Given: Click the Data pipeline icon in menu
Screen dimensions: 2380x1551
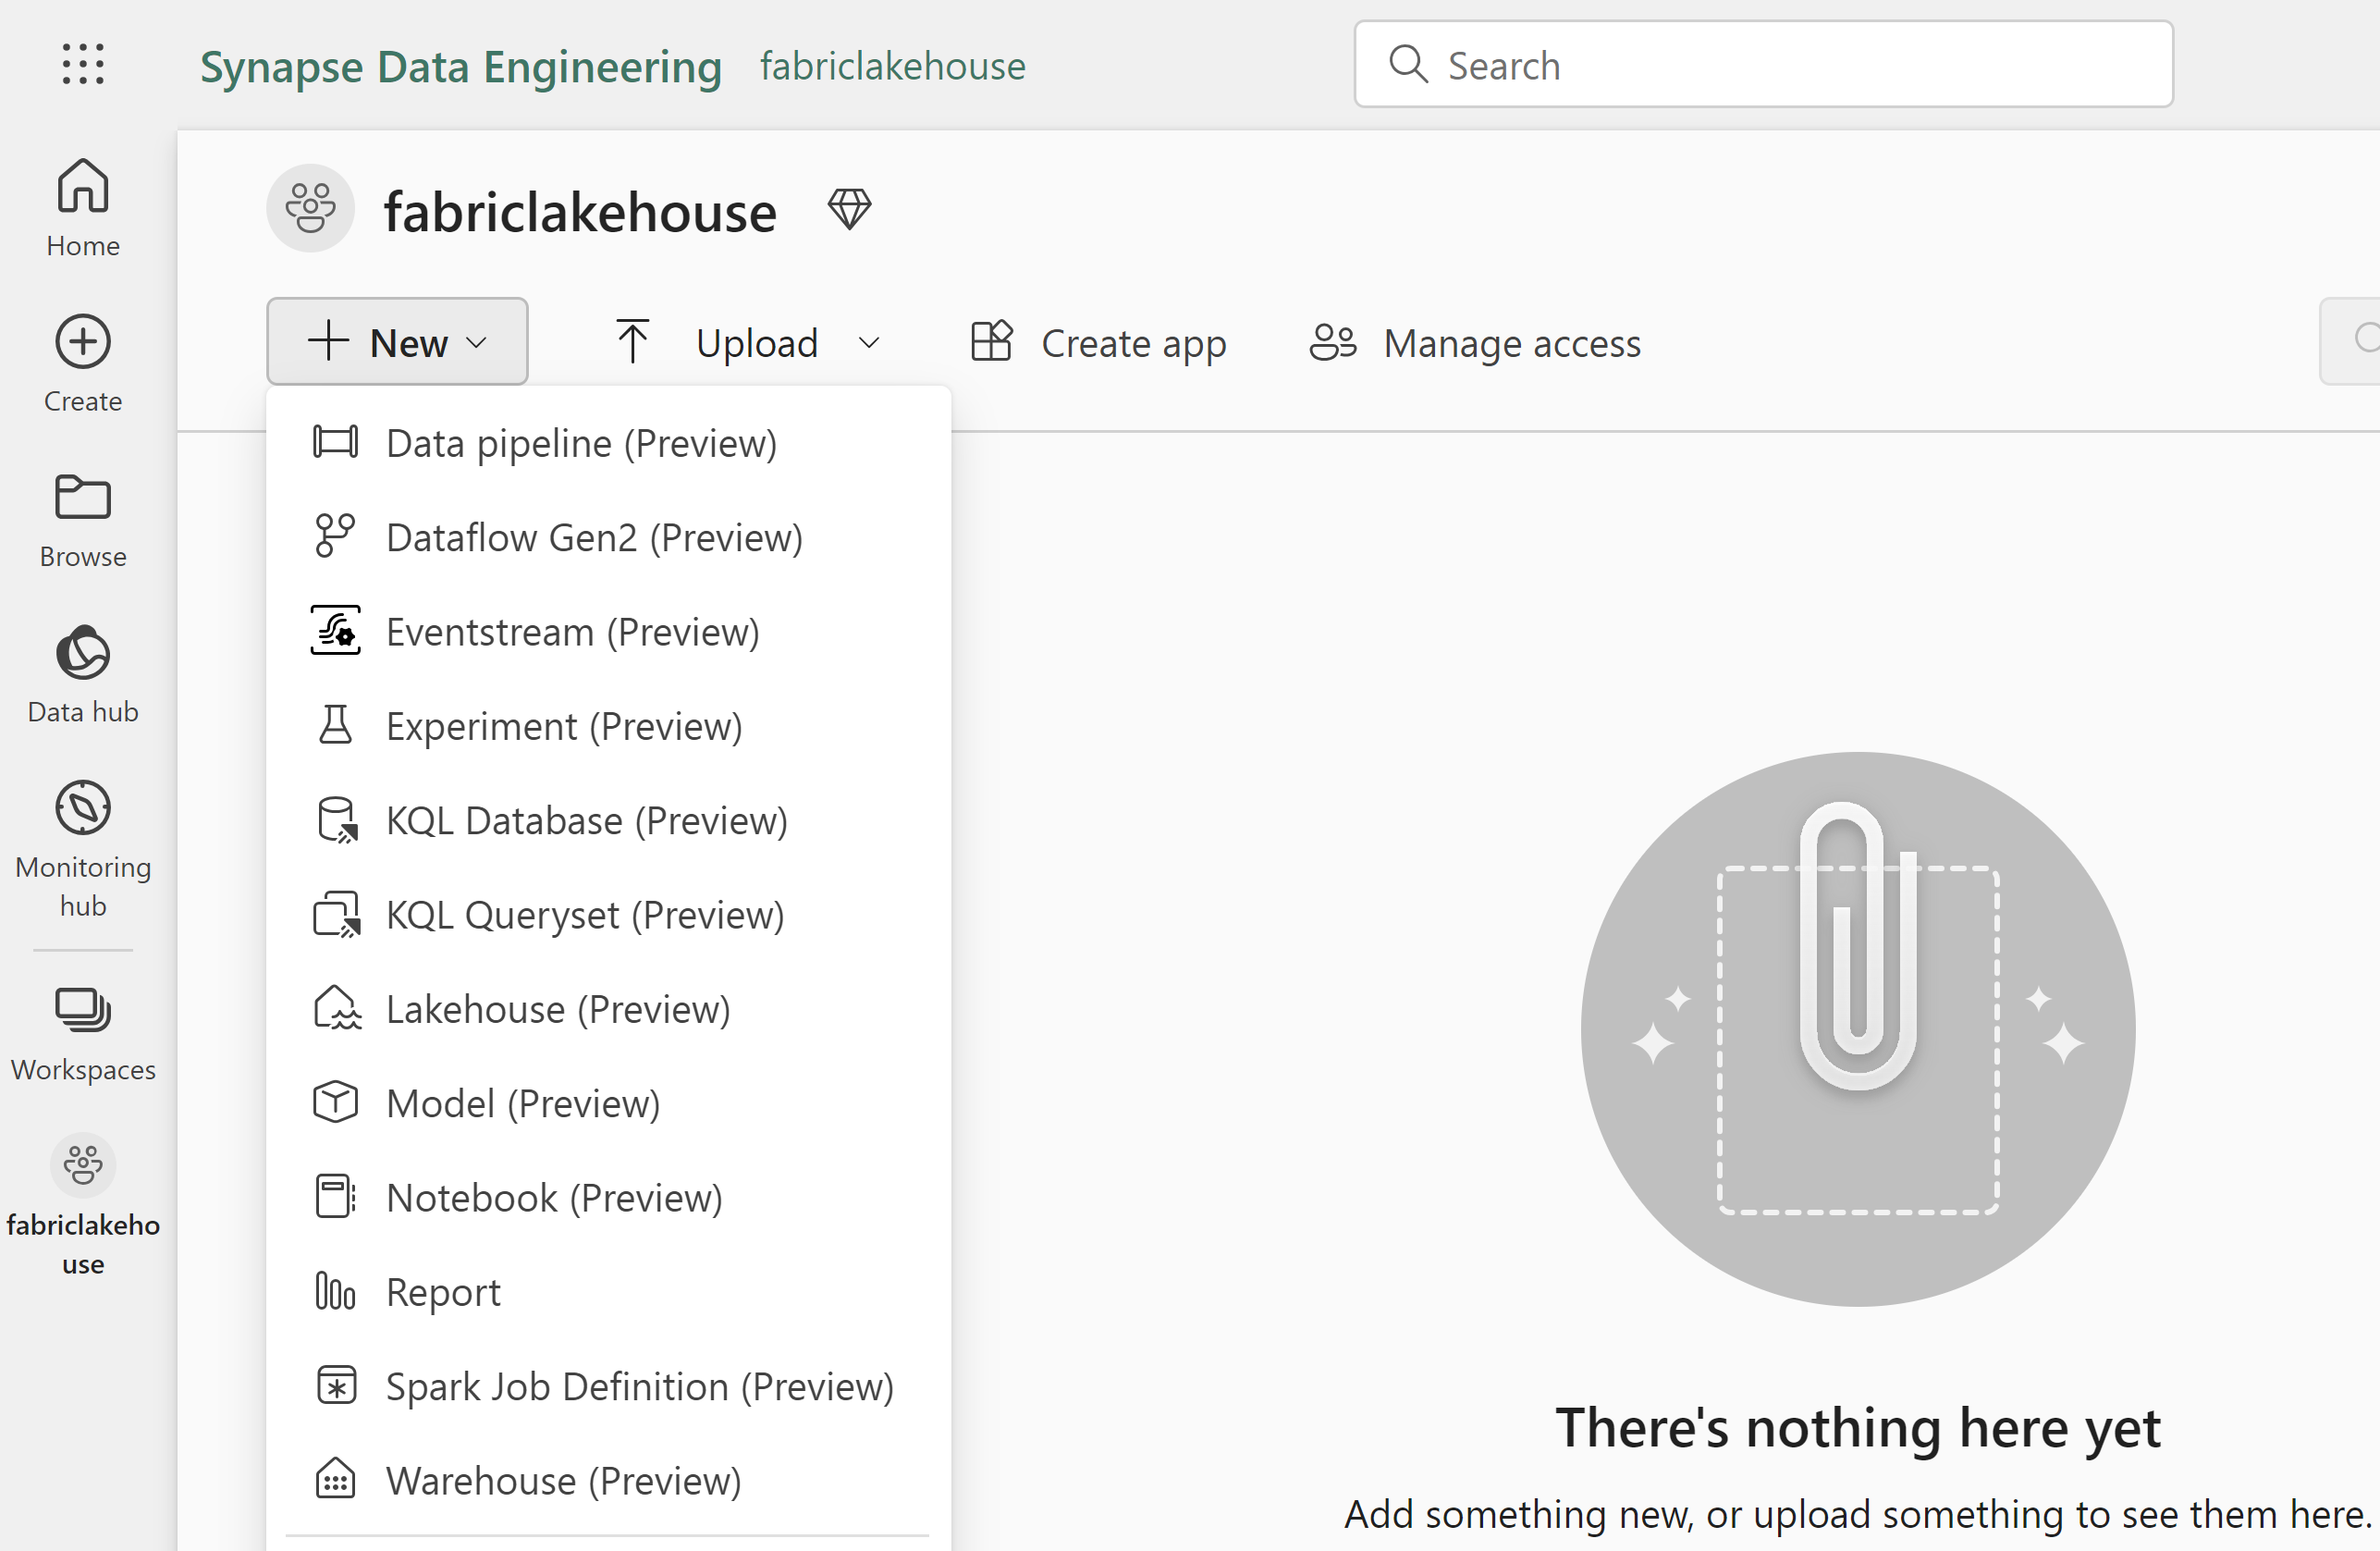Looking at the screenshot, I should pos(335,442).
